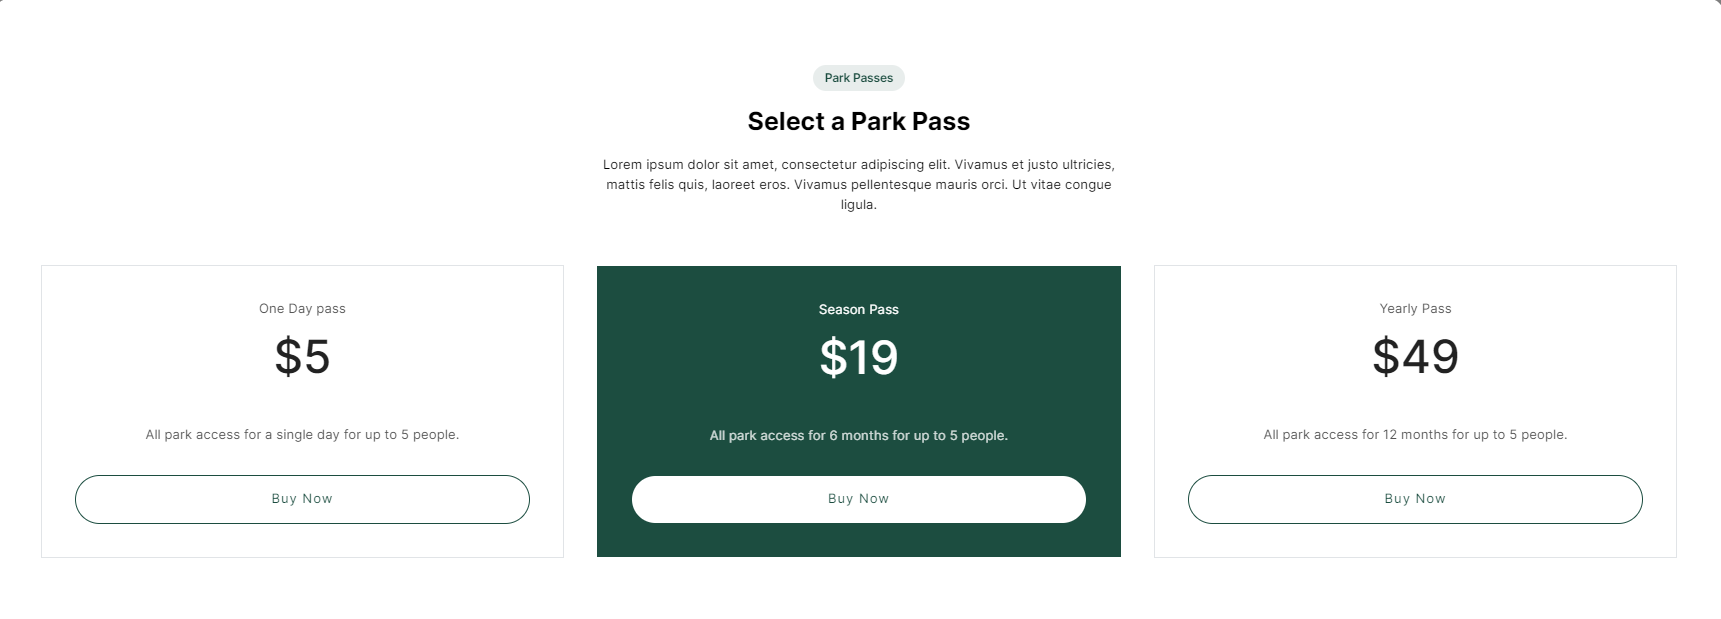Image resolution: width=1721 pixels, height=619 pixels.
Task: Click the $49 price
Action: [x=1415, y=357]
